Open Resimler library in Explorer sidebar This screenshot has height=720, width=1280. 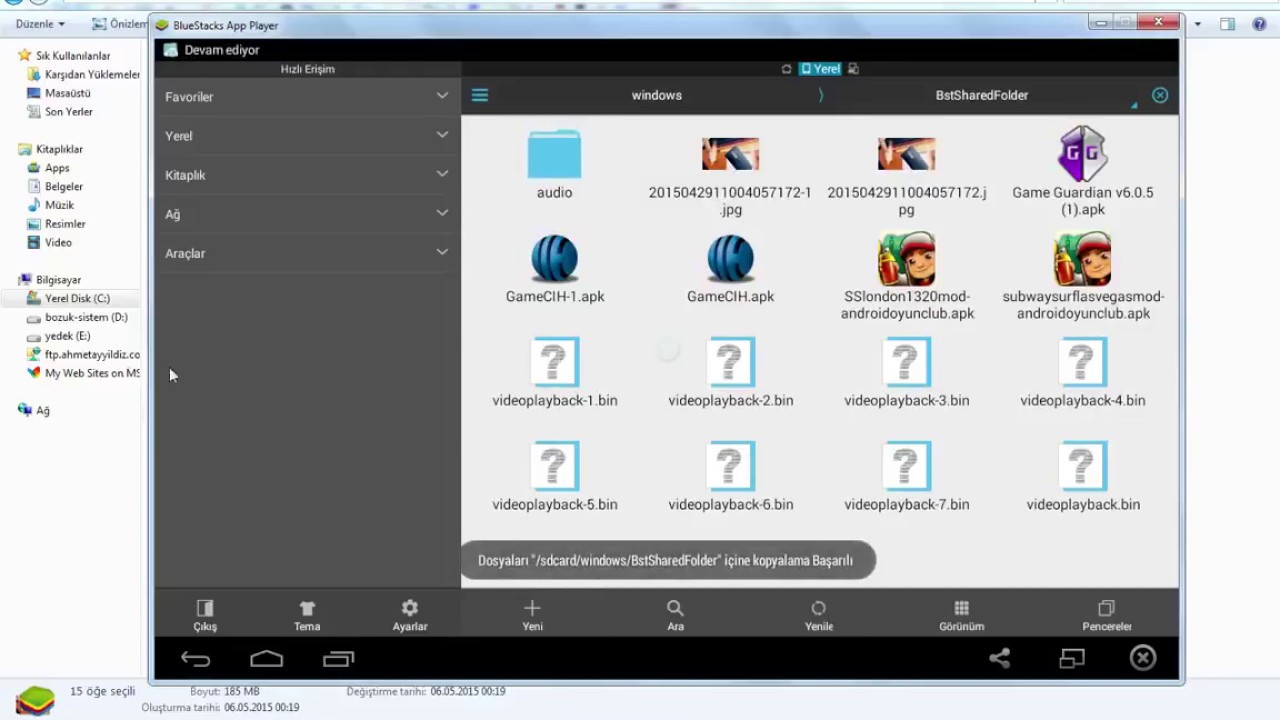pos(56,224)
